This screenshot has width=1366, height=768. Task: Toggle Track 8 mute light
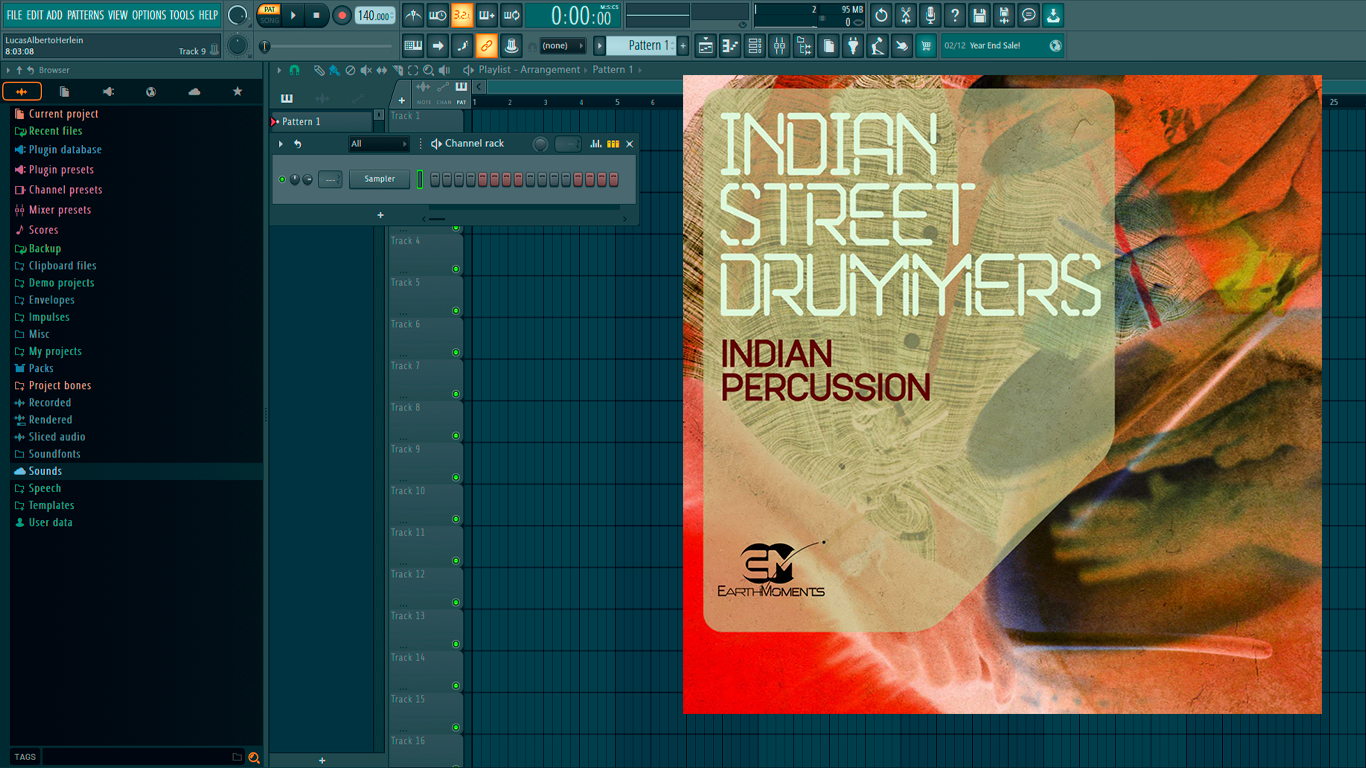click(x=456, y=435)
